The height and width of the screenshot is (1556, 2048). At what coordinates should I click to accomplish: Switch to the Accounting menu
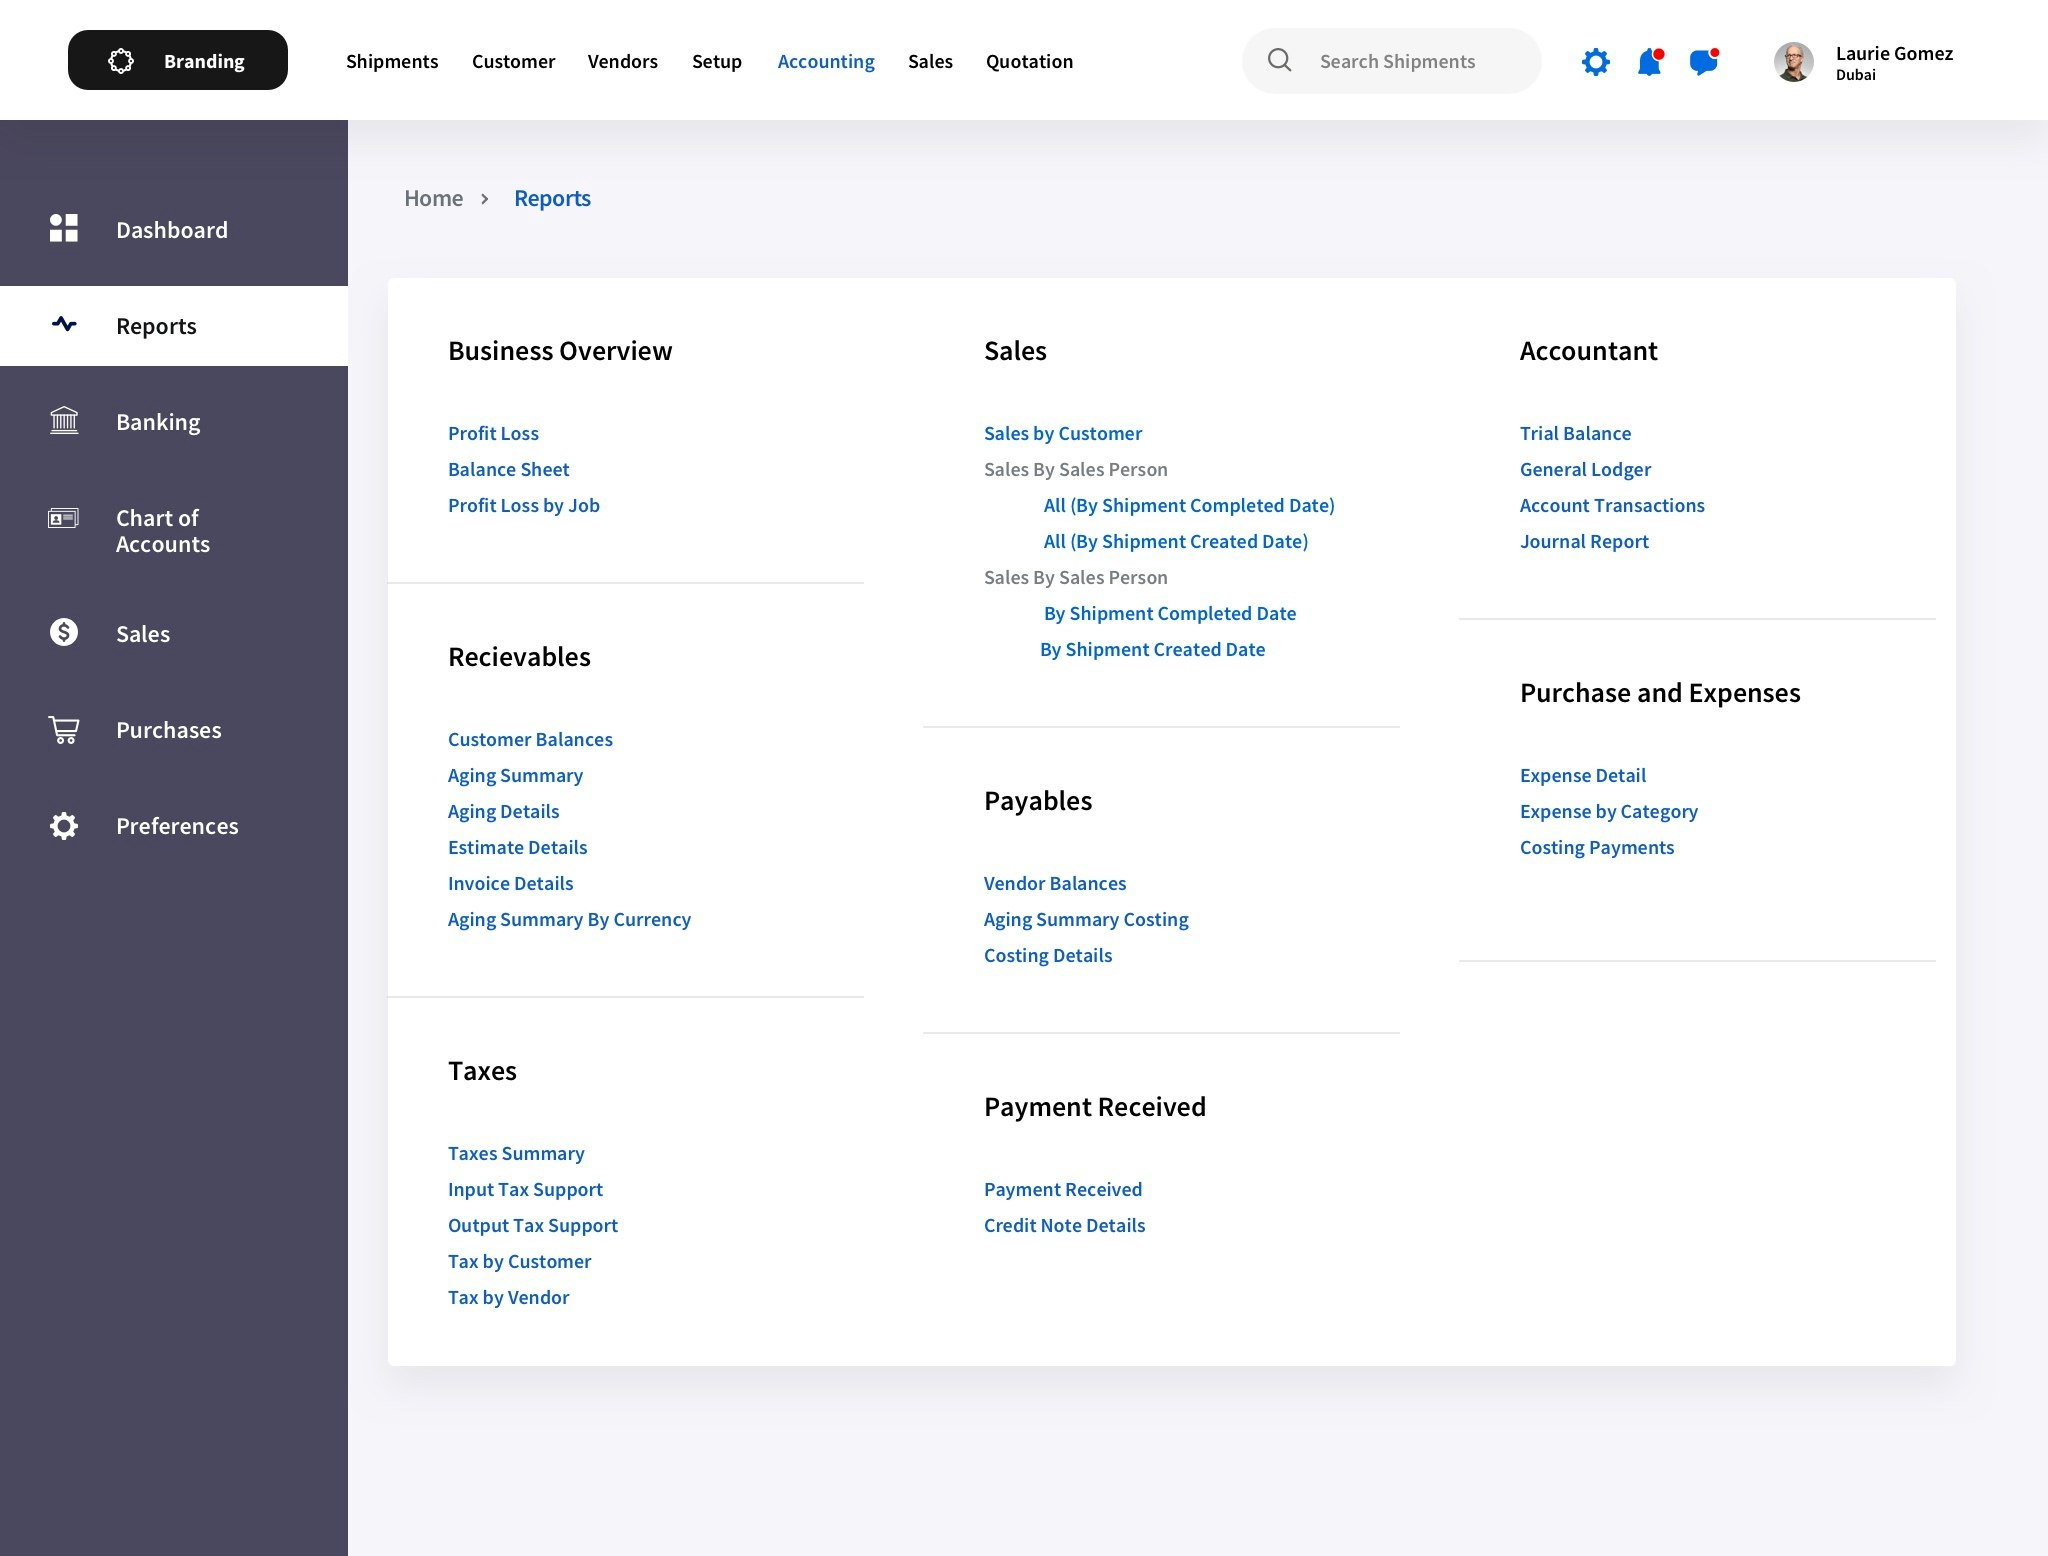click(825, 61)
